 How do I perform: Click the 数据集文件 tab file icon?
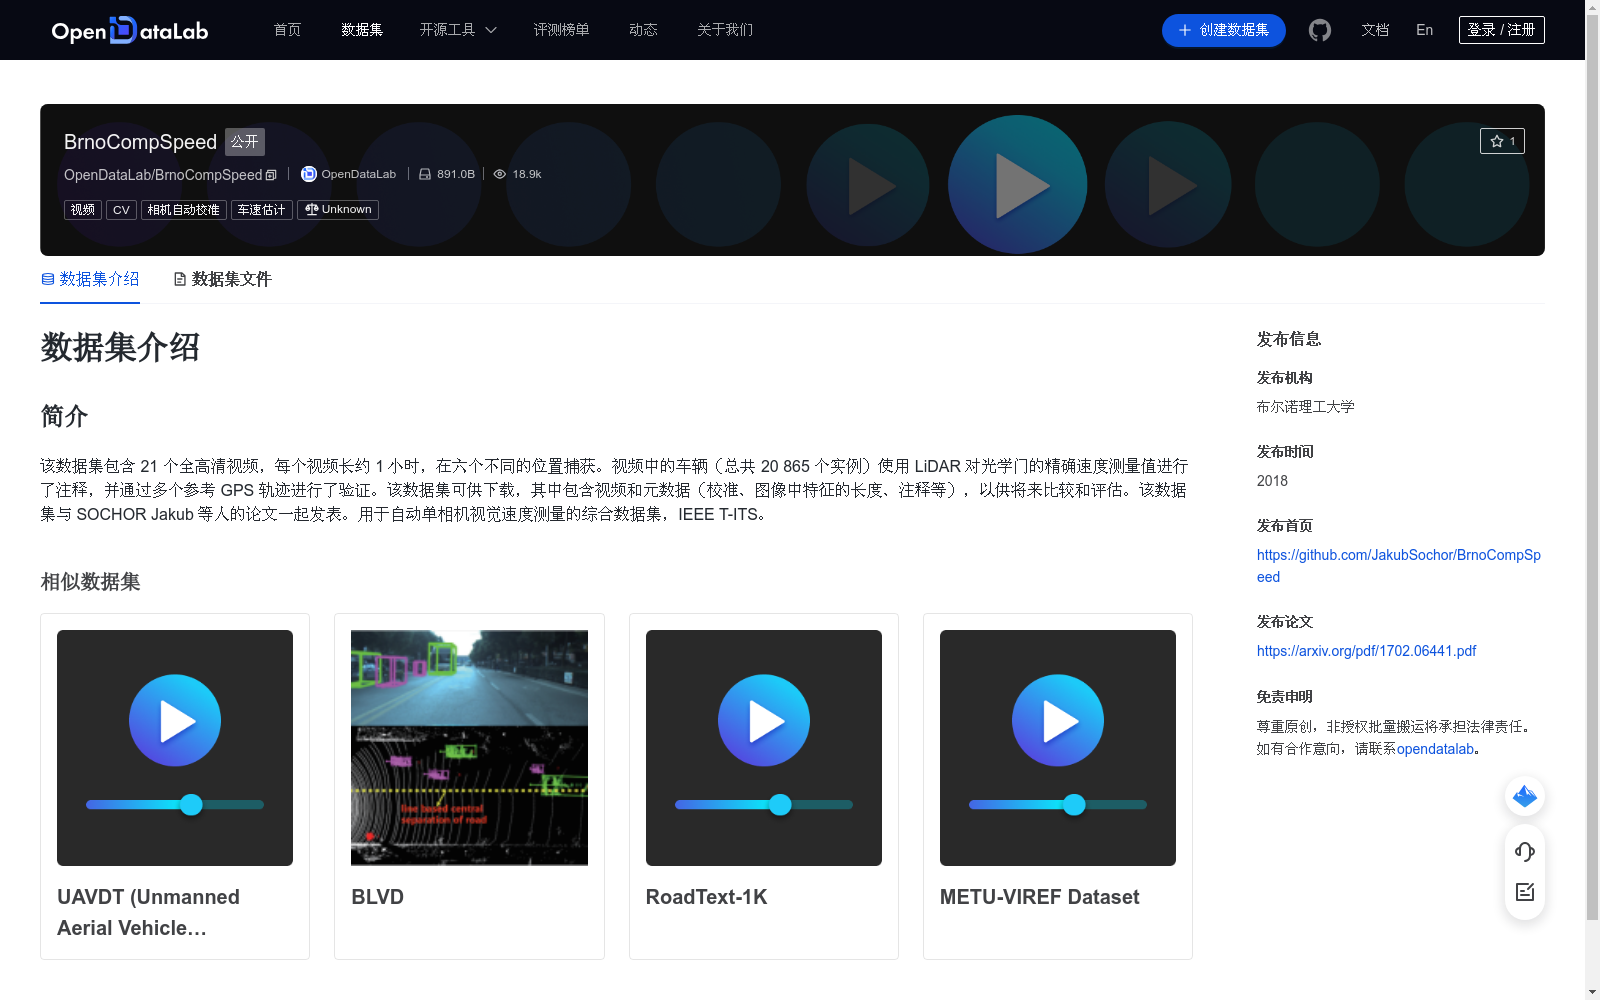pyautogui.click(x=180, y=279)
